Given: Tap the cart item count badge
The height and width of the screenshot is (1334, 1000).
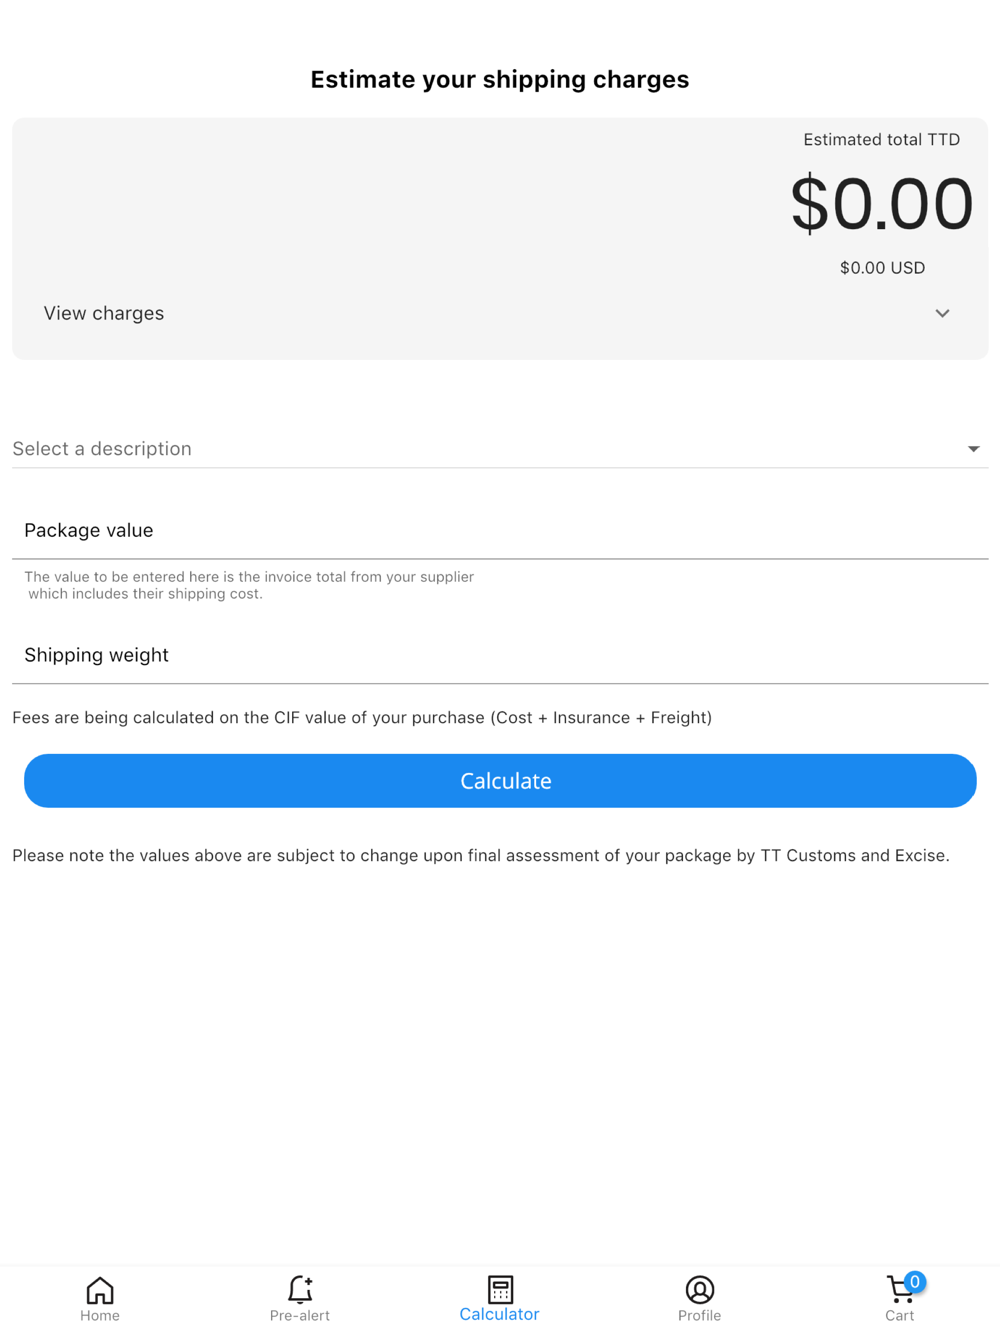Looking at the screenshot, I should [914, 1282].
